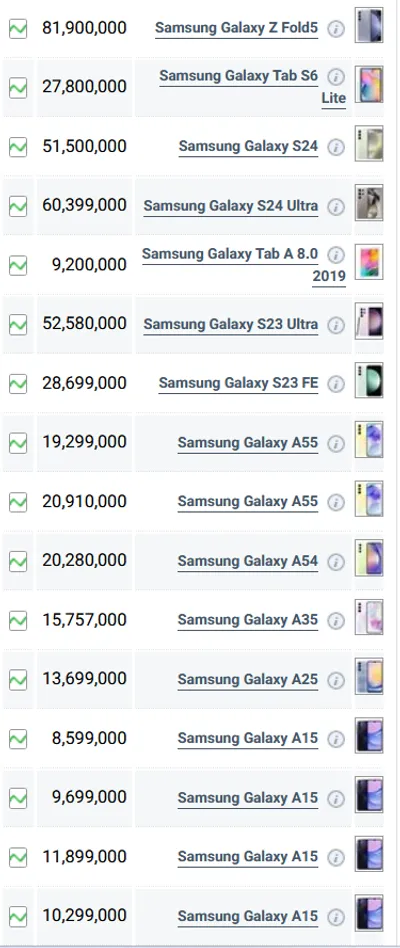View info icon for Galaxy A54

[336, 562]
